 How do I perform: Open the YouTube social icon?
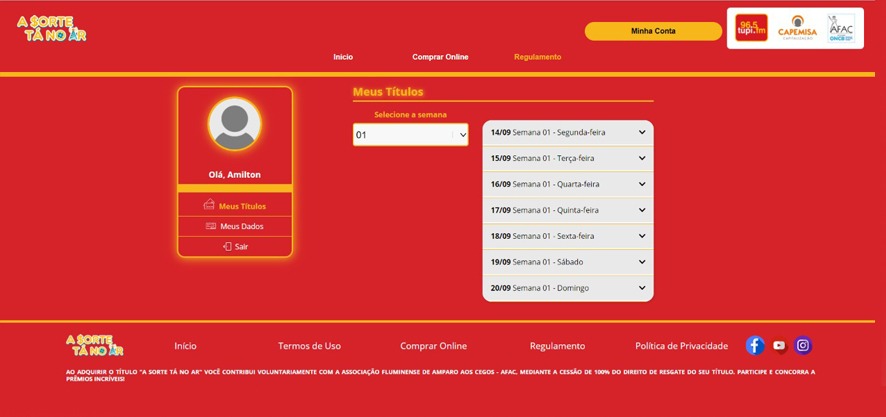(x=779, y=346)
